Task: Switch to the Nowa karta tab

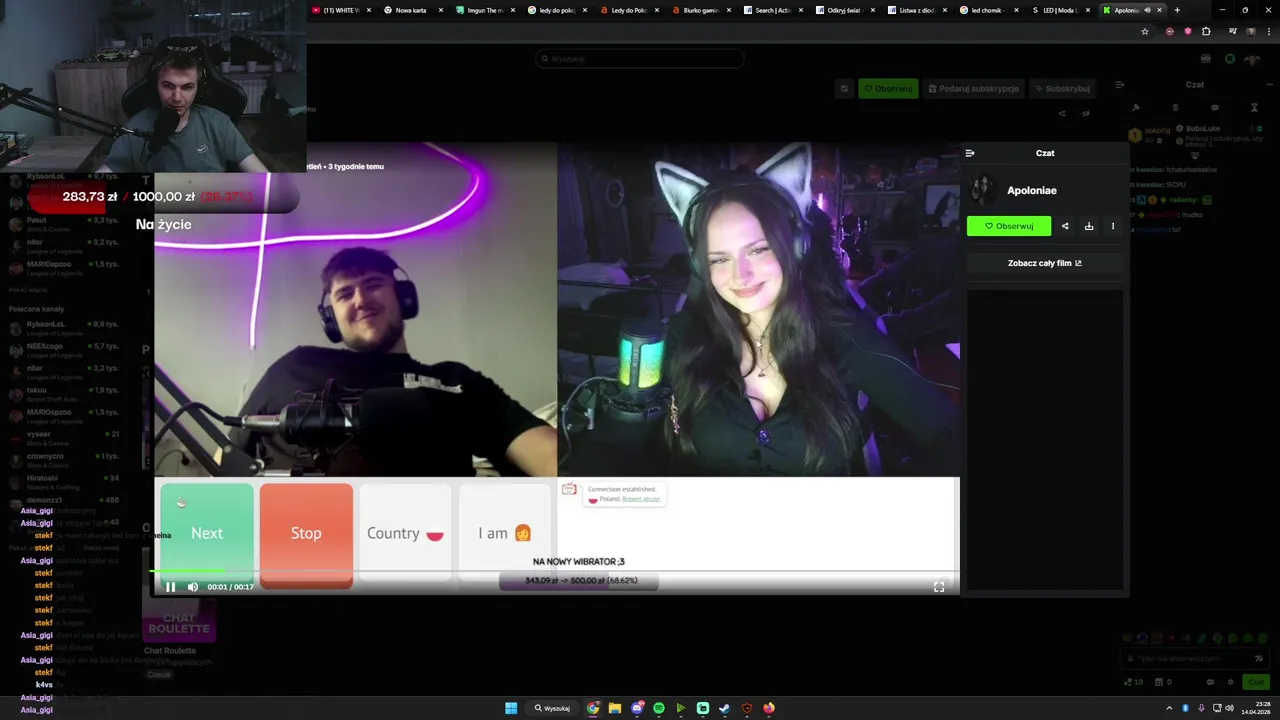Action: [411, 10]
